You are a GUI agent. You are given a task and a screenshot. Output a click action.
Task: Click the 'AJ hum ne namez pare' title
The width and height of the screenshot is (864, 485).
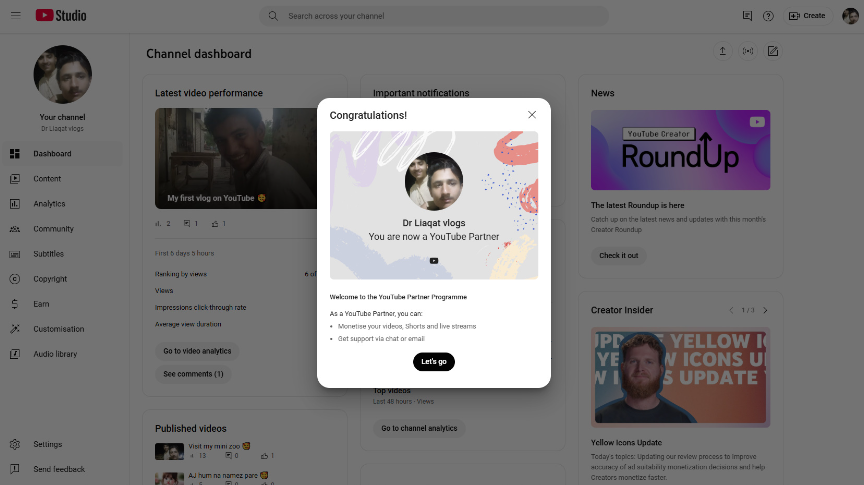tap(228, 475)
